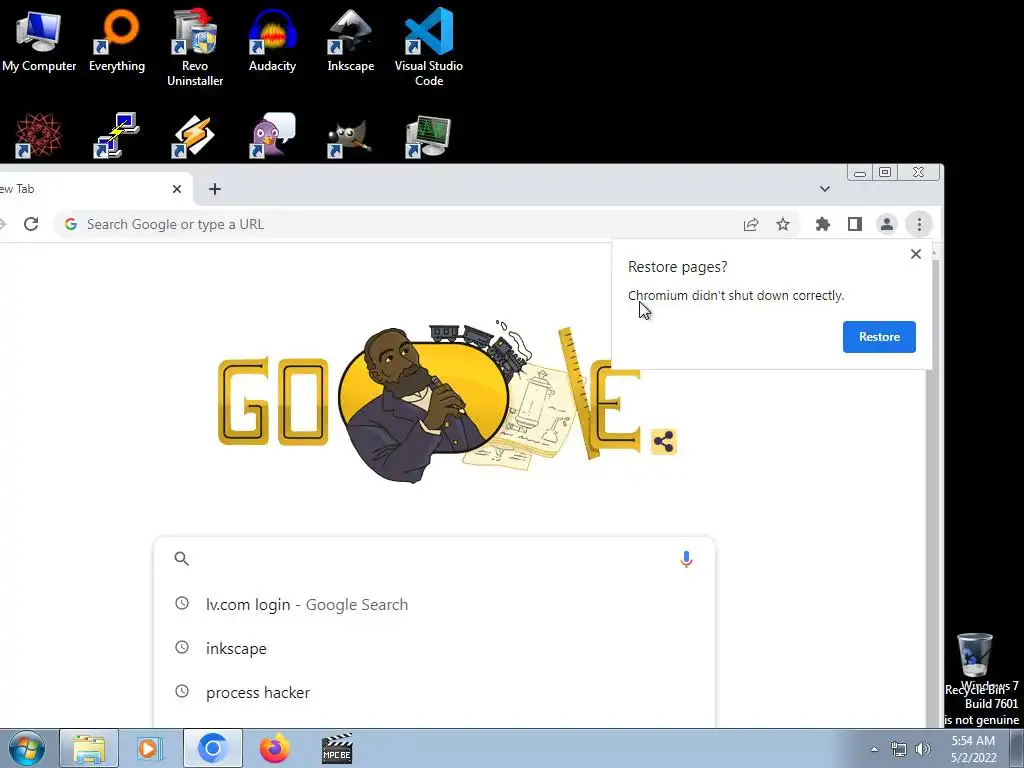Launch Audacity from desktop

tap(272, 40)
